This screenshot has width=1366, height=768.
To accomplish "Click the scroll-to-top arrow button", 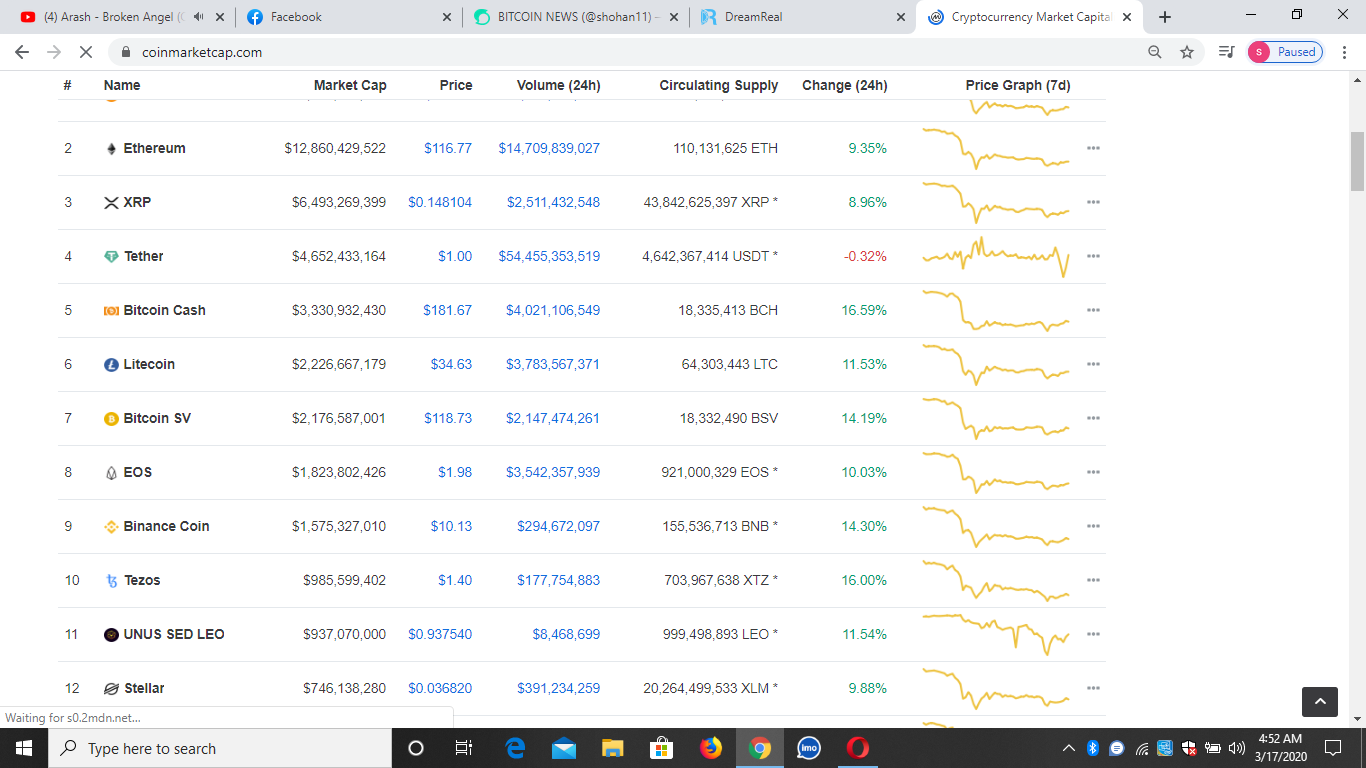I will [1320, 702].
